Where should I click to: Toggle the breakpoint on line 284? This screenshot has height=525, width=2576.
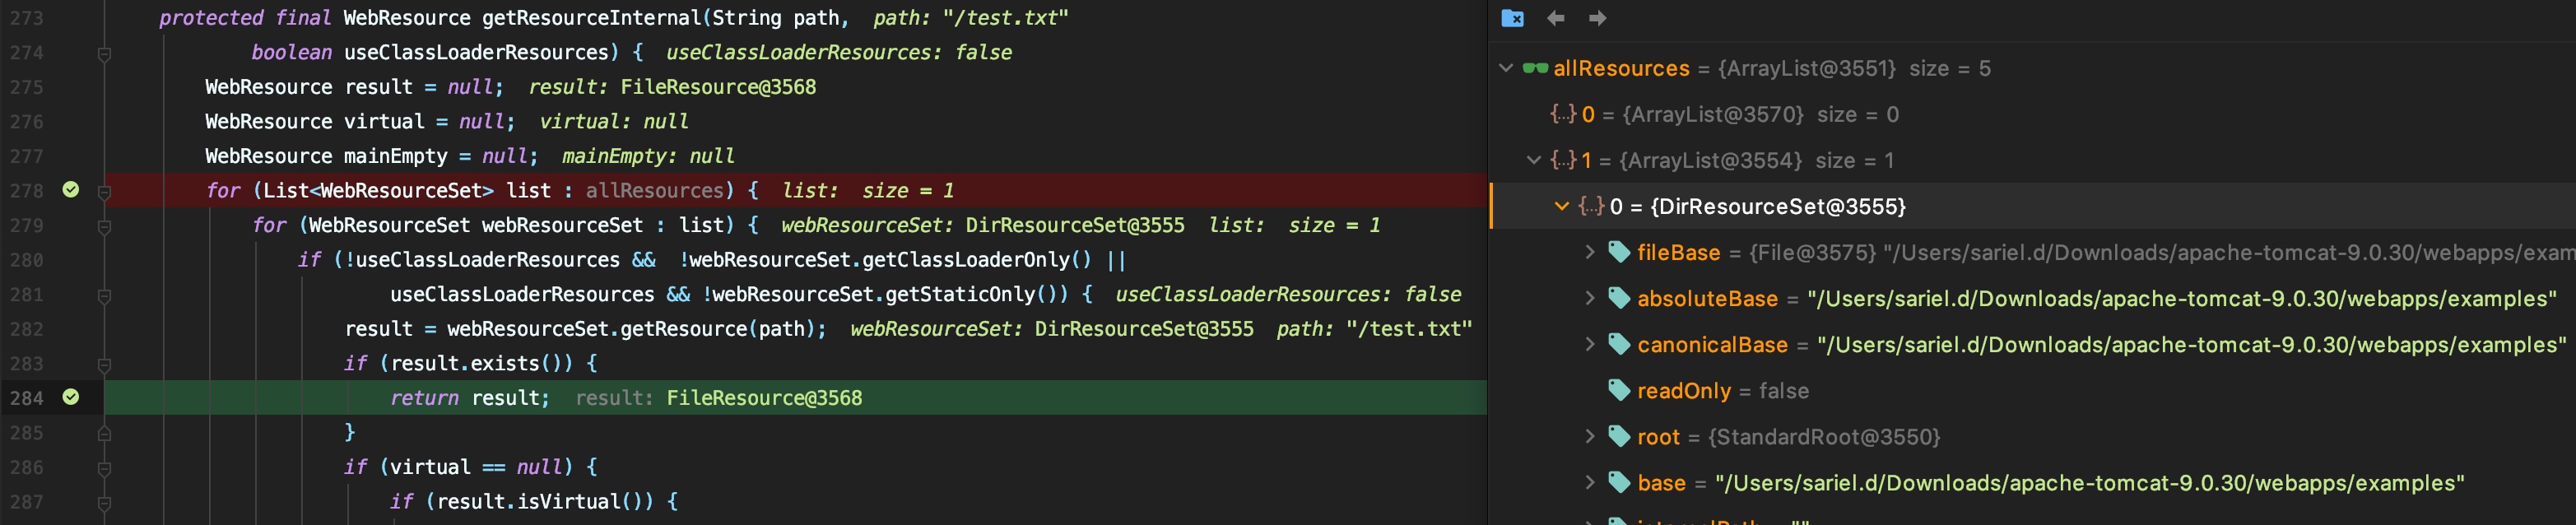71,397
